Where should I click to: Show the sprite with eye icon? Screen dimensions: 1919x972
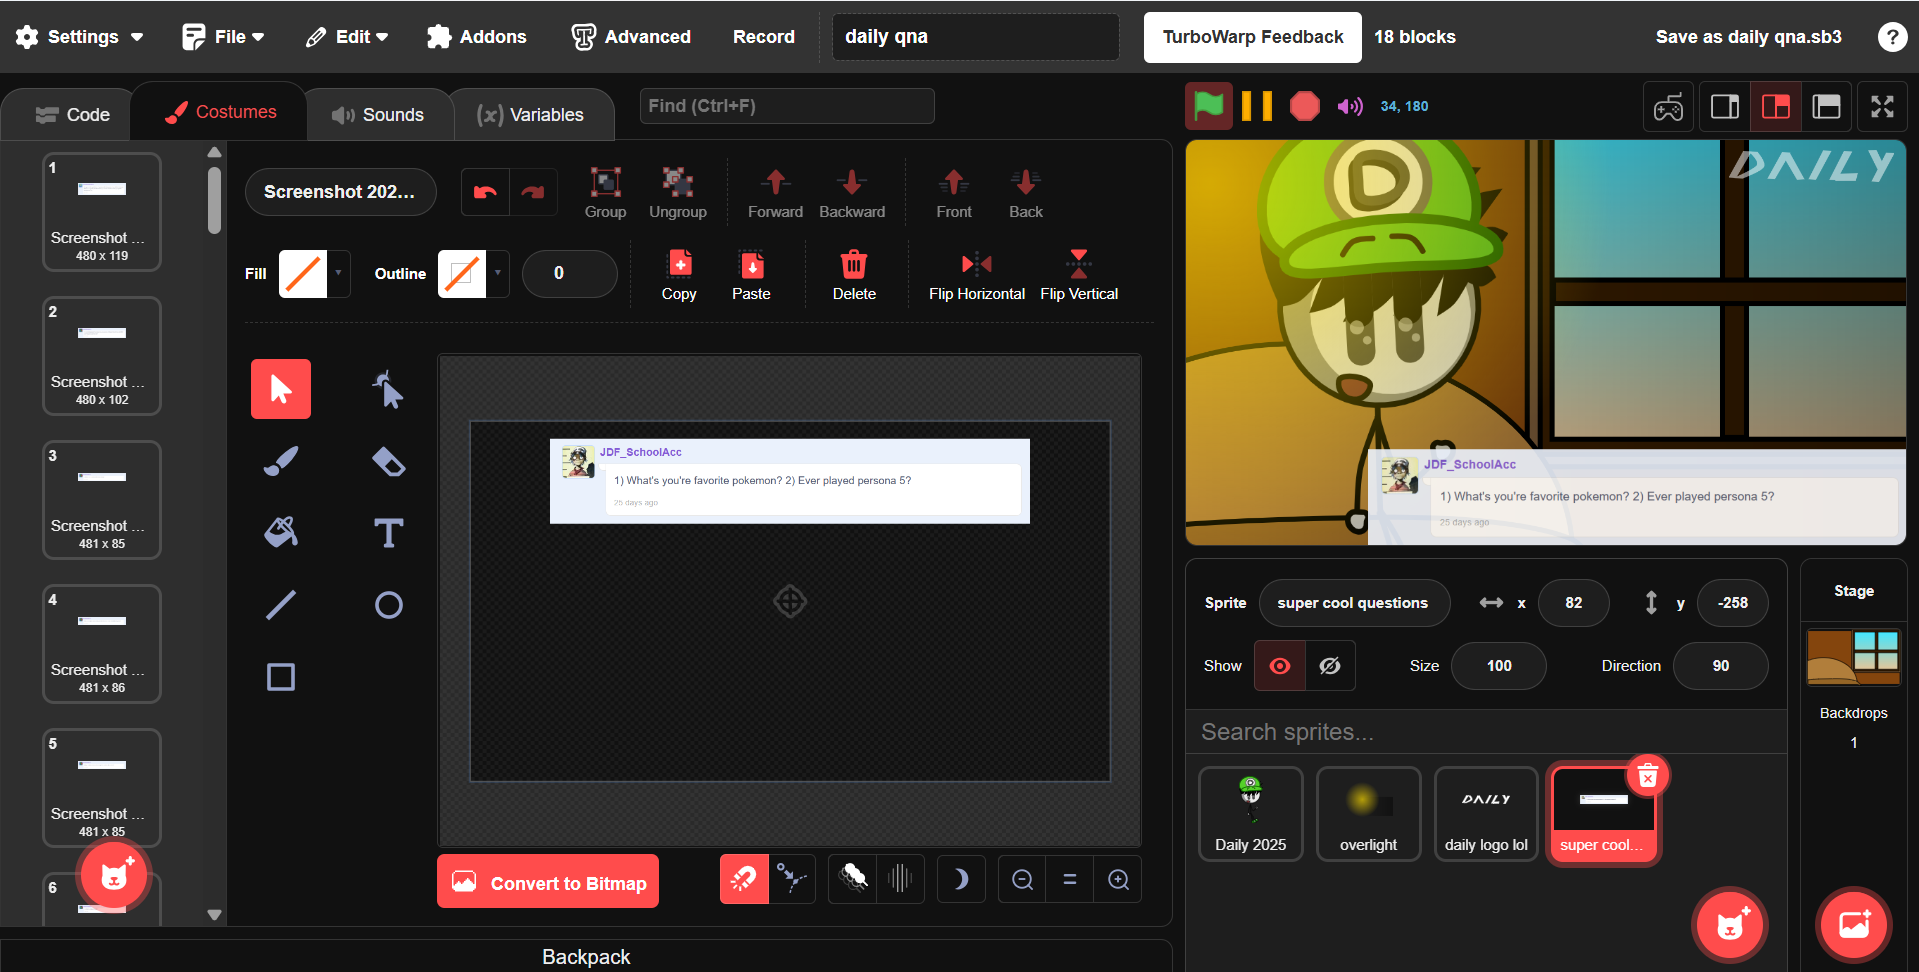point(1280,666)
